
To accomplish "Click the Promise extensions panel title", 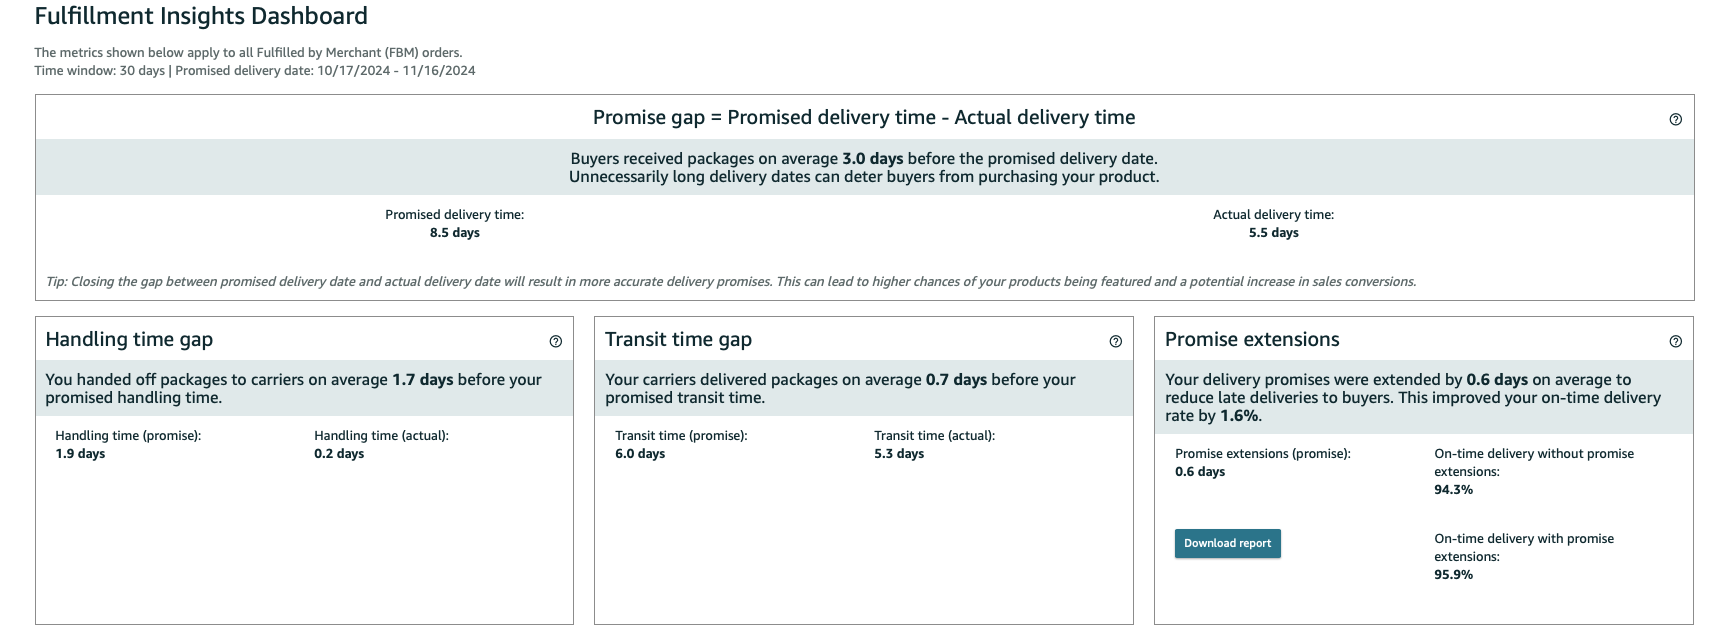I will click(x=1252, y=340).
